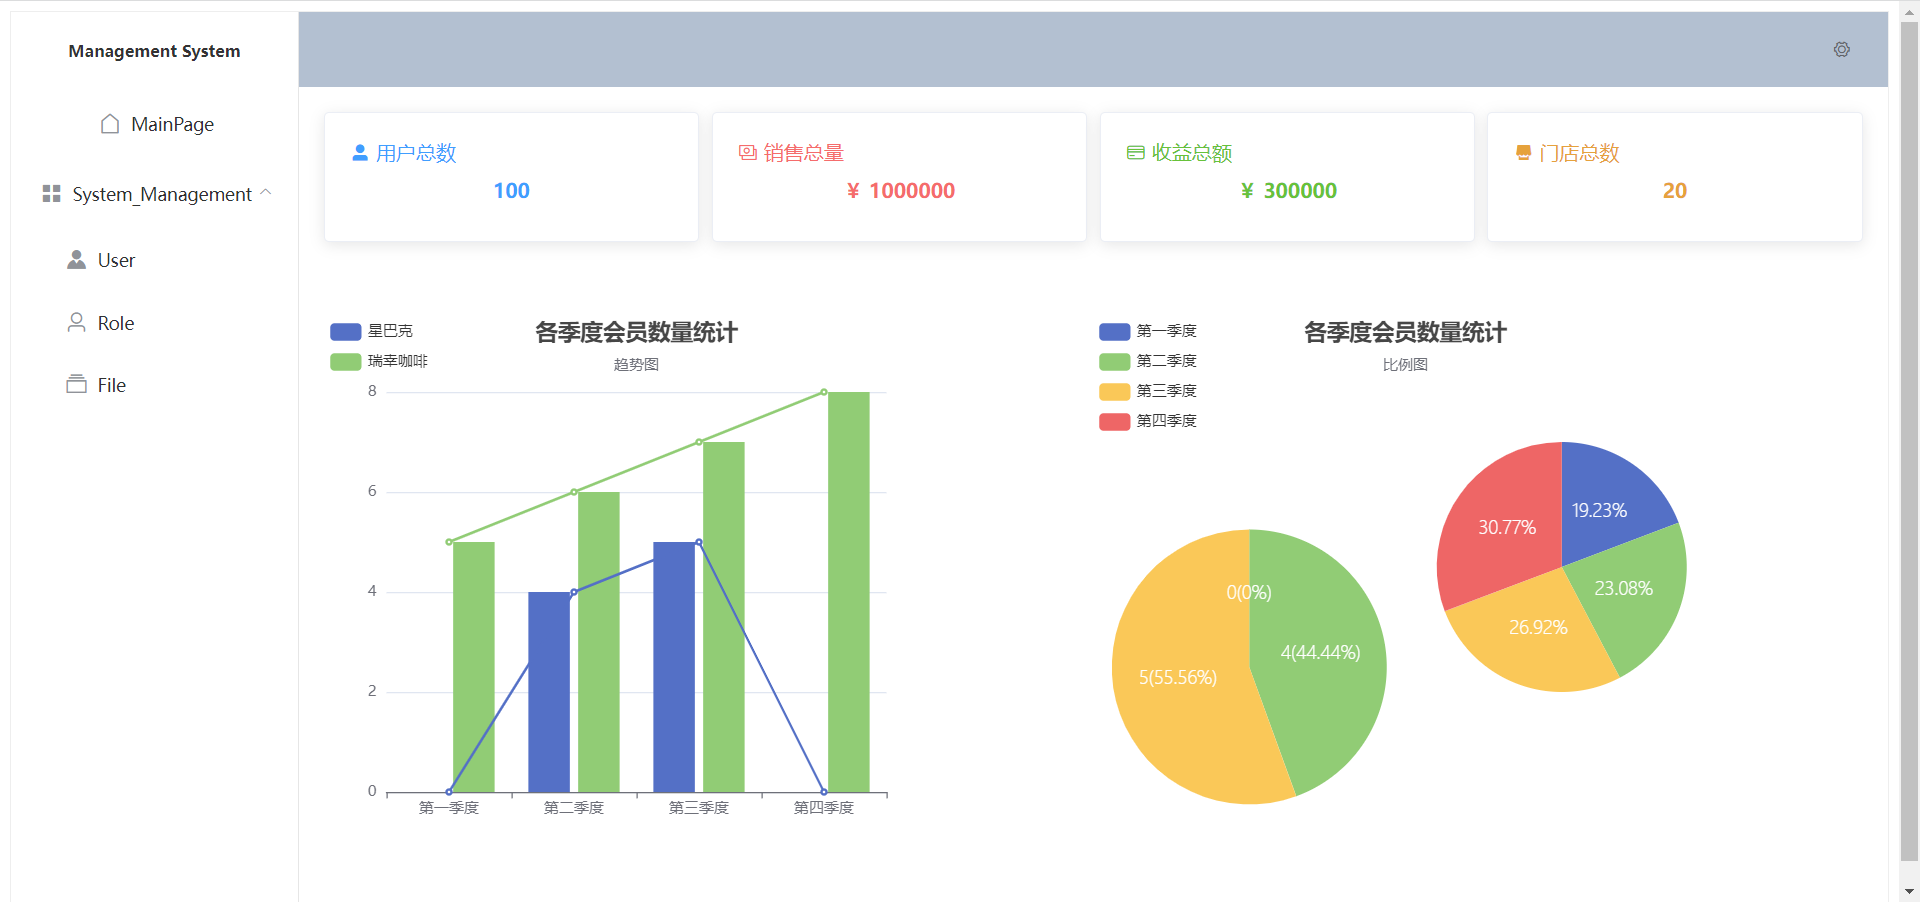This screenshot has height=902, width=1920.
Task: Click the 用户总数 value 100
Action: pyautogui.click(x=511, y=191)
